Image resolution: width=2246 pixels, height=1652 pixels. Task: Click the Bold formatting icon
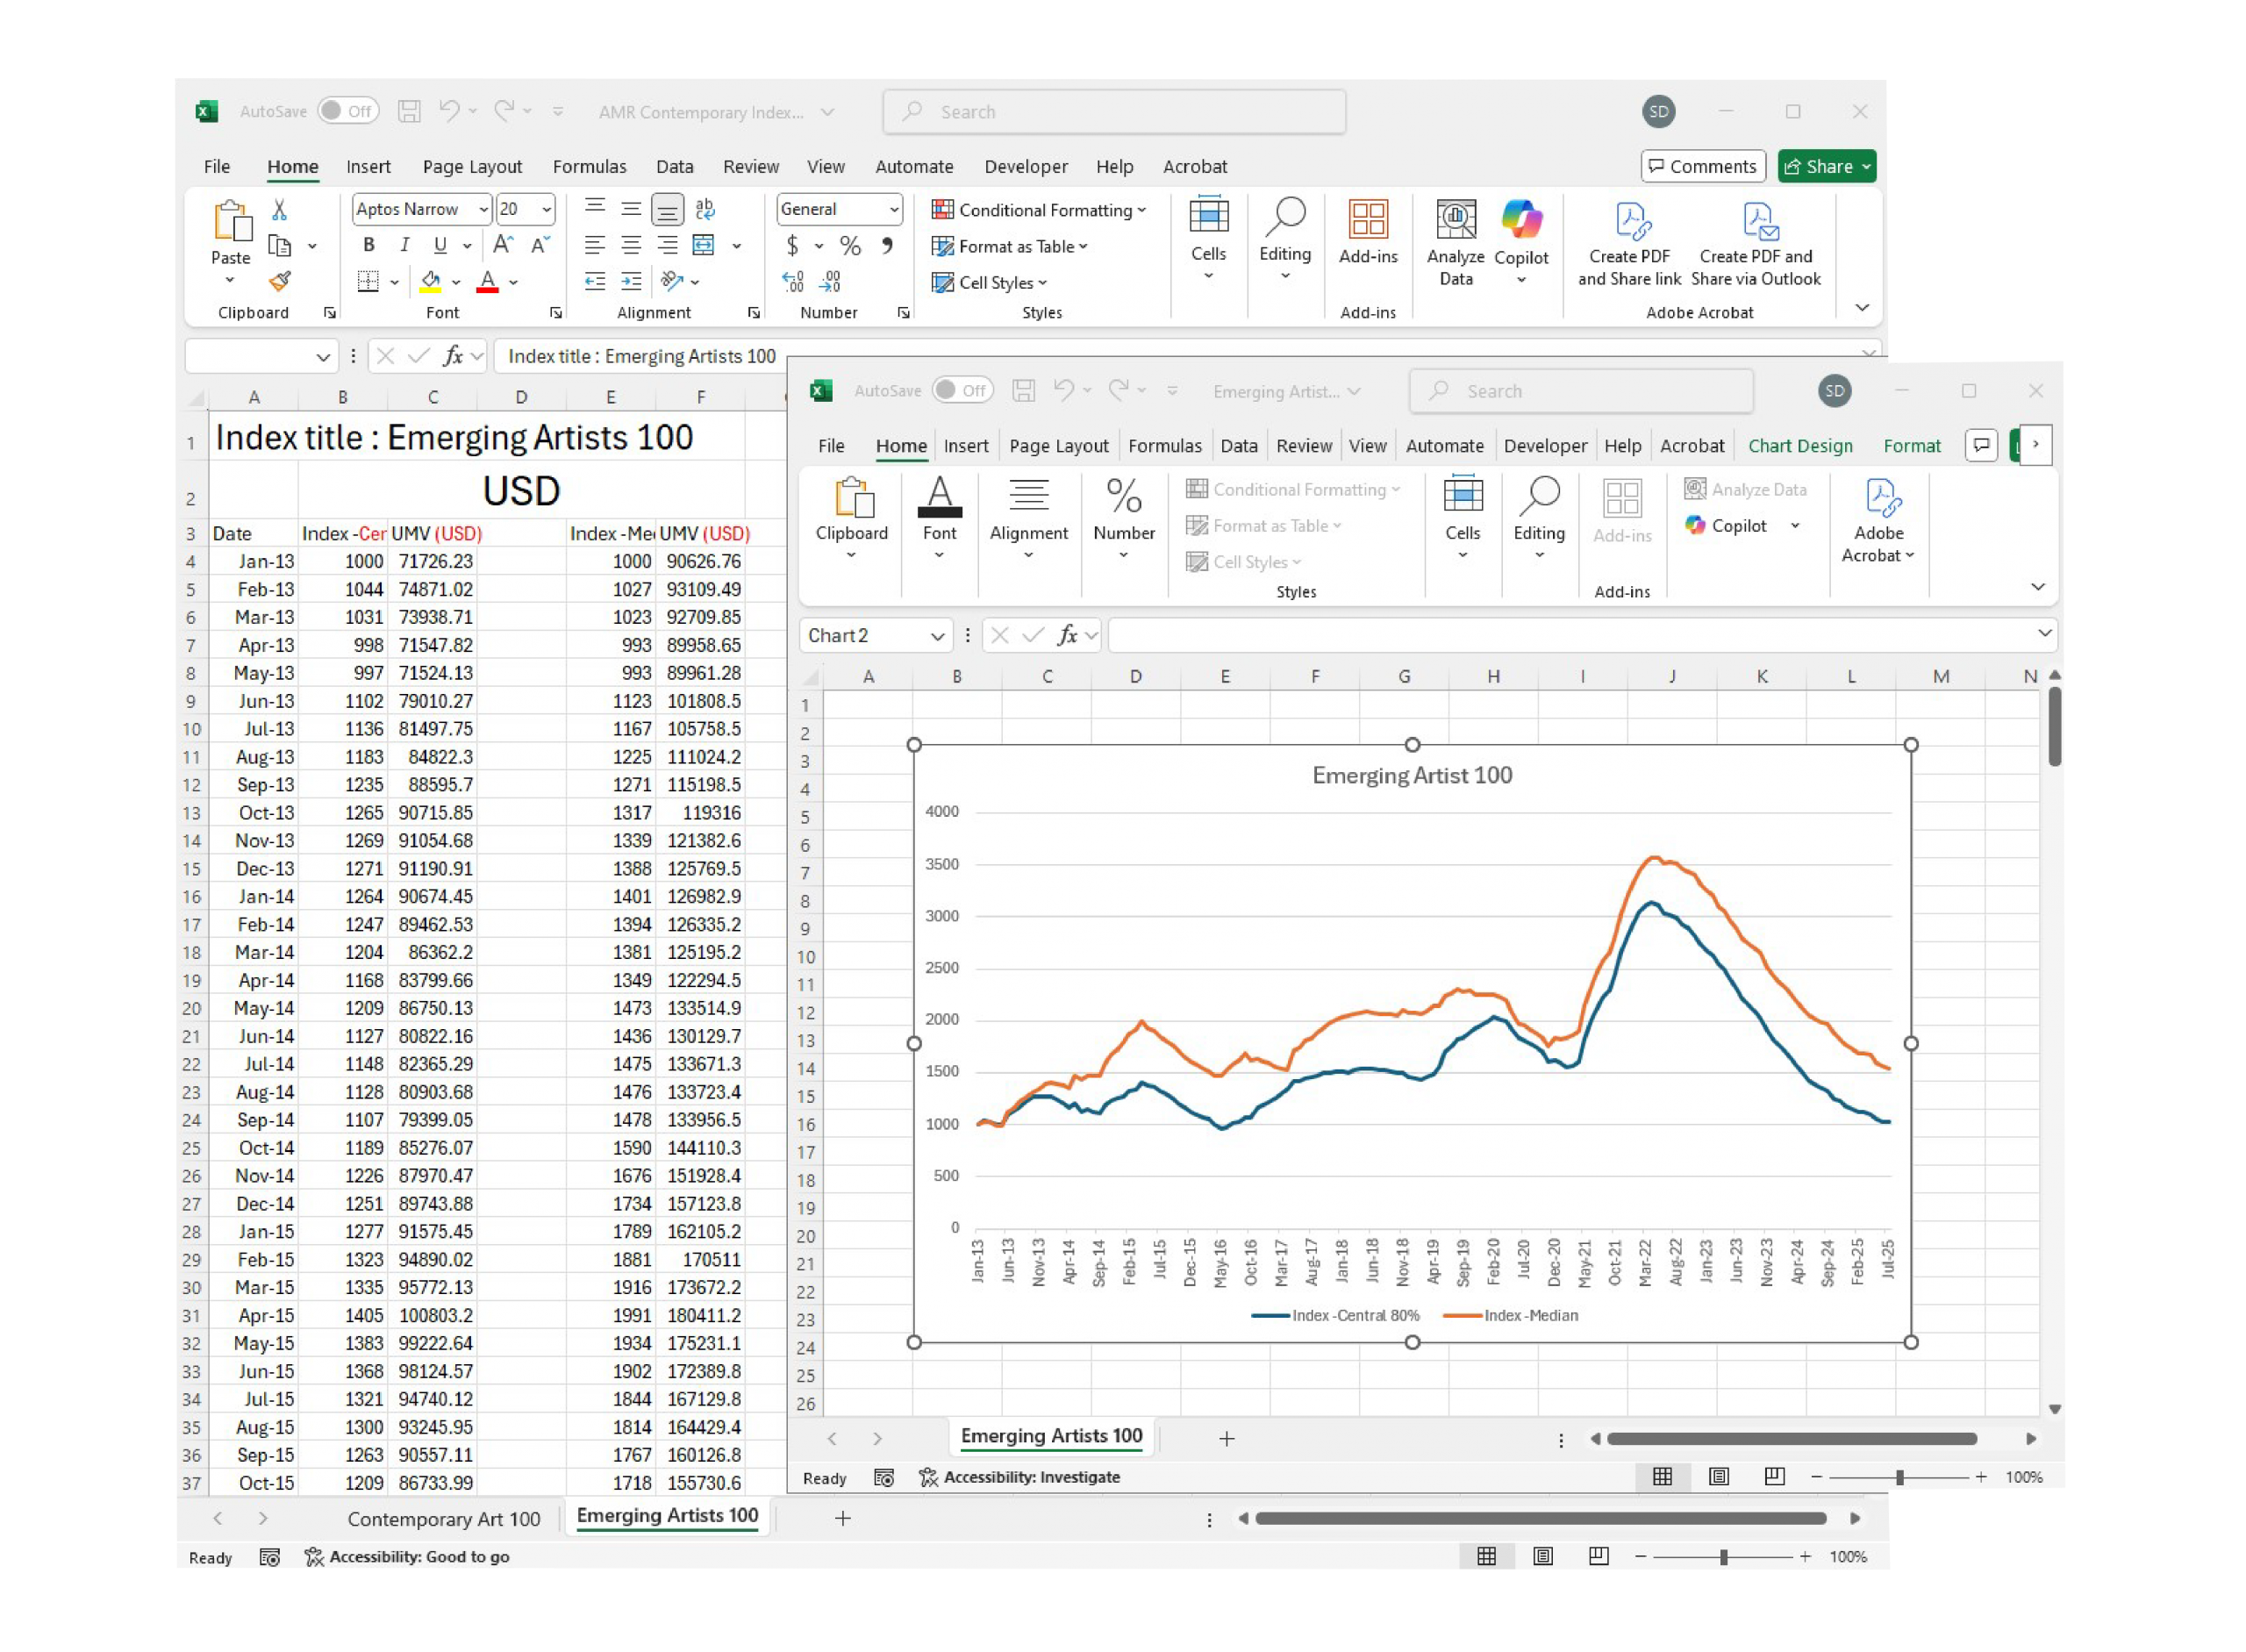369,245
